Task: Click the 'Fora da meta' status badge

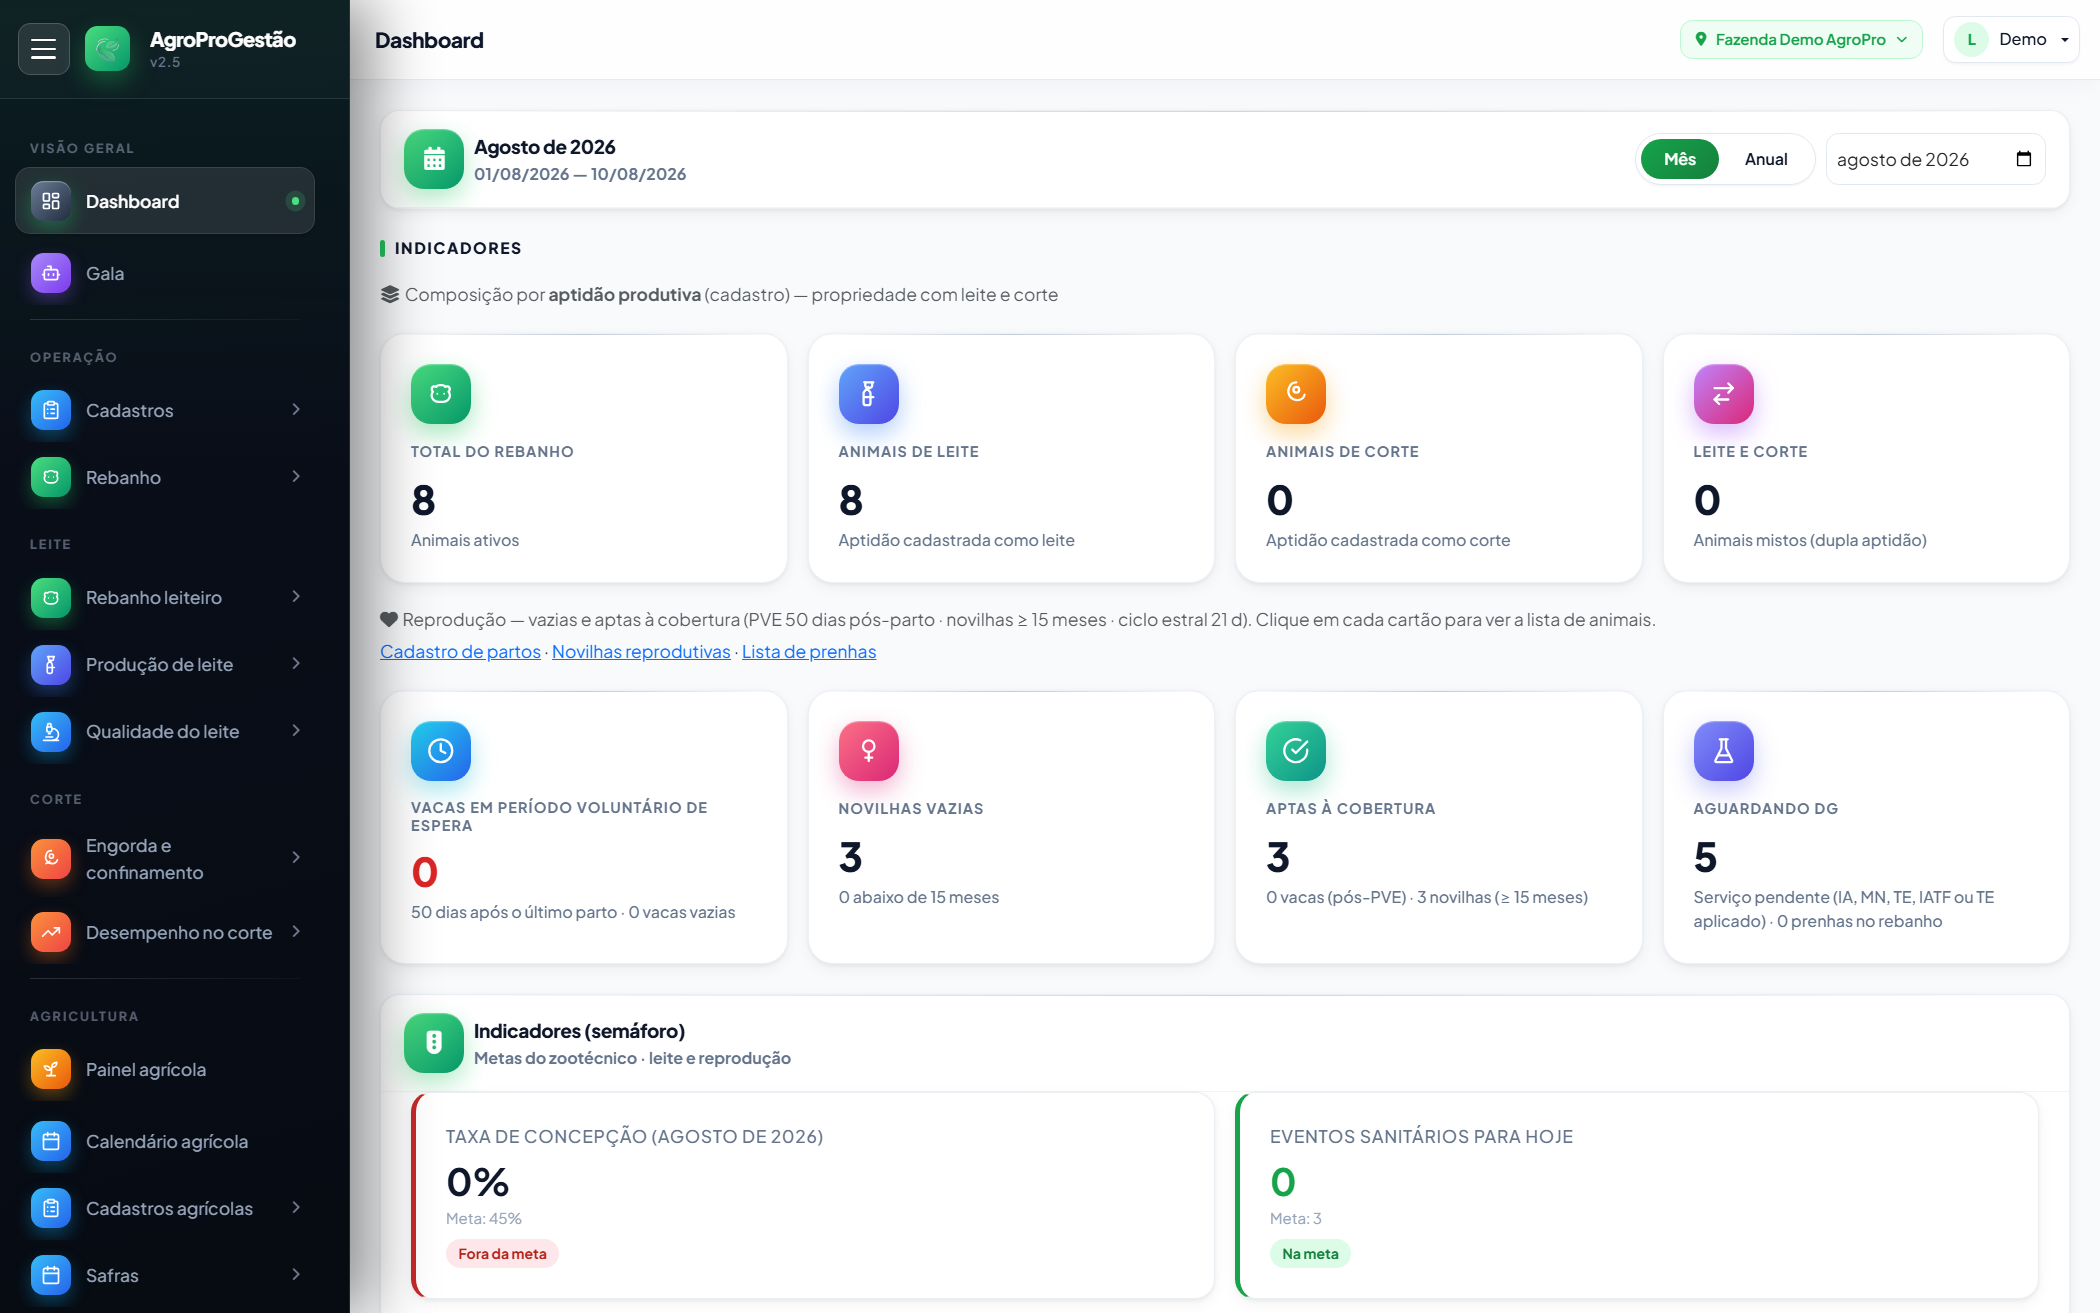Action: (x=502, y=1254)
